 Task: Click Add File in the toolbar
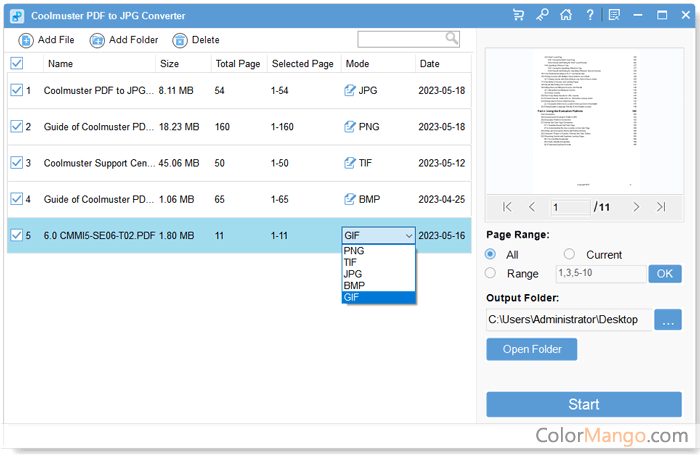[47, 40]
